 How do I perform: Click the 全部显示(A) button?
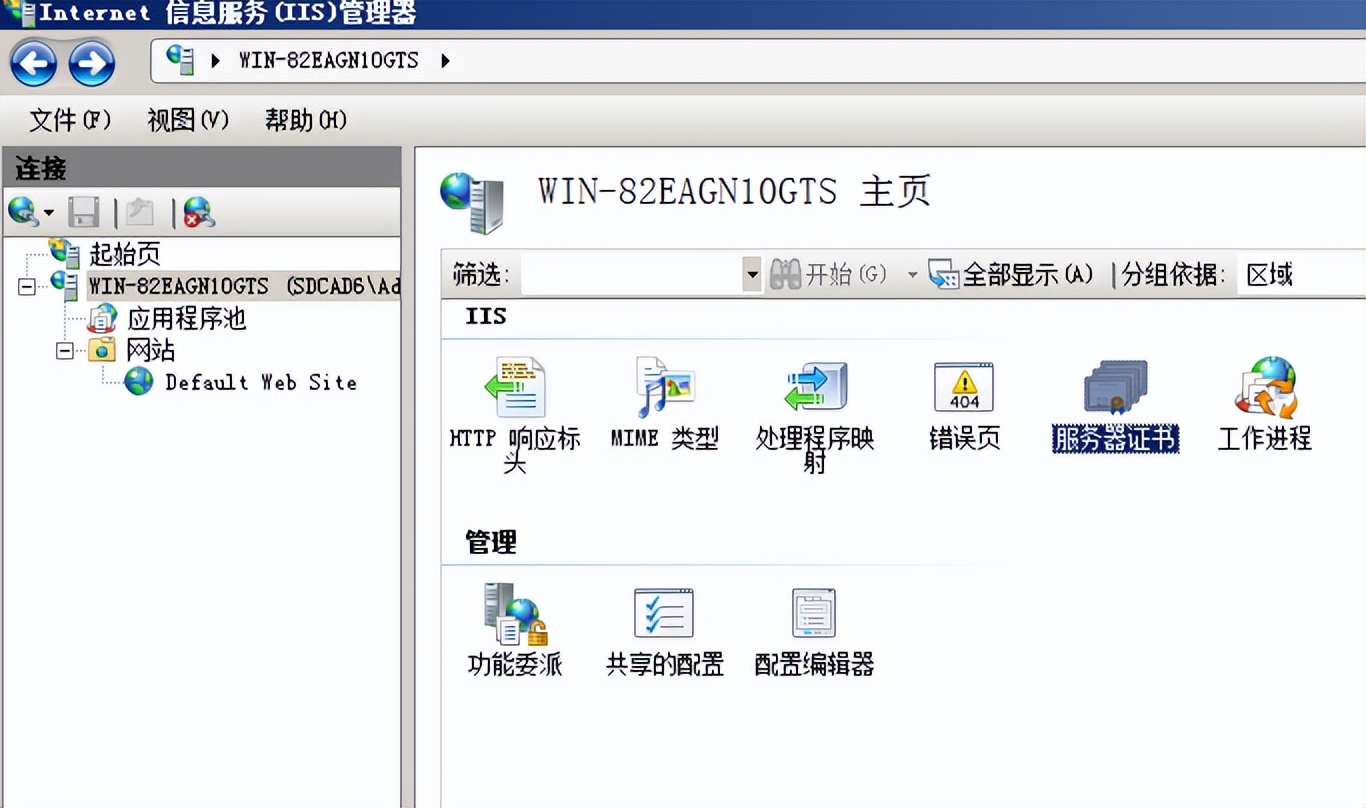pos(1011,274)
